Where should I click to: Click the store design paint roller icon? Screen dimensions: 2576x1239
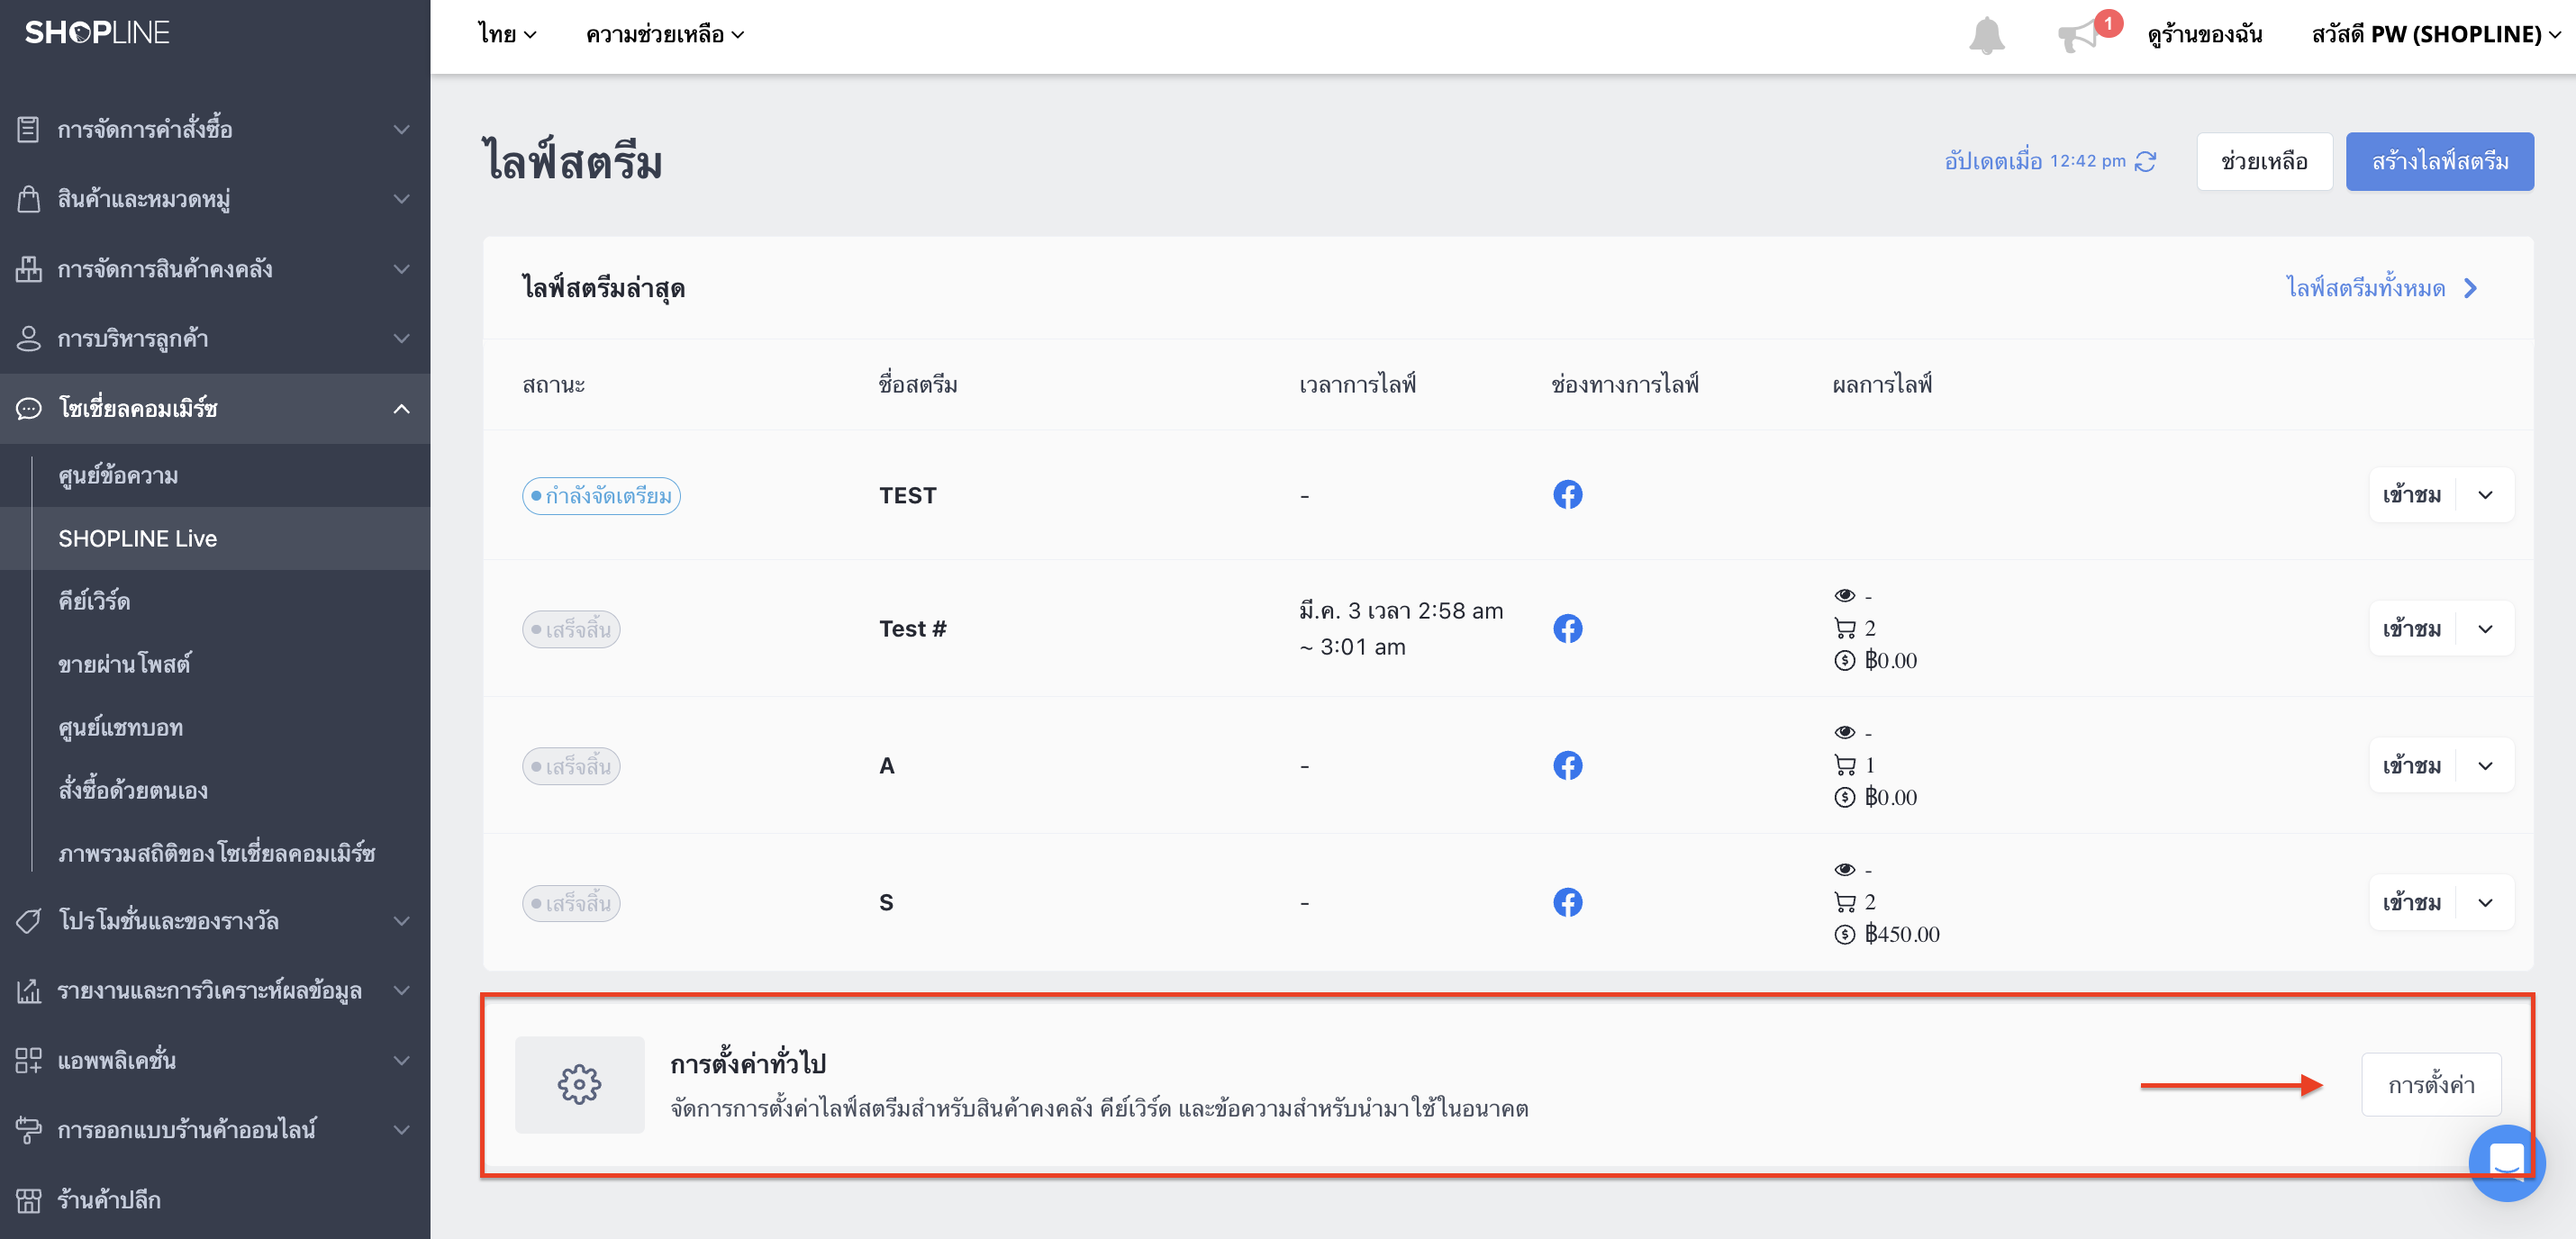point(28,1130)
